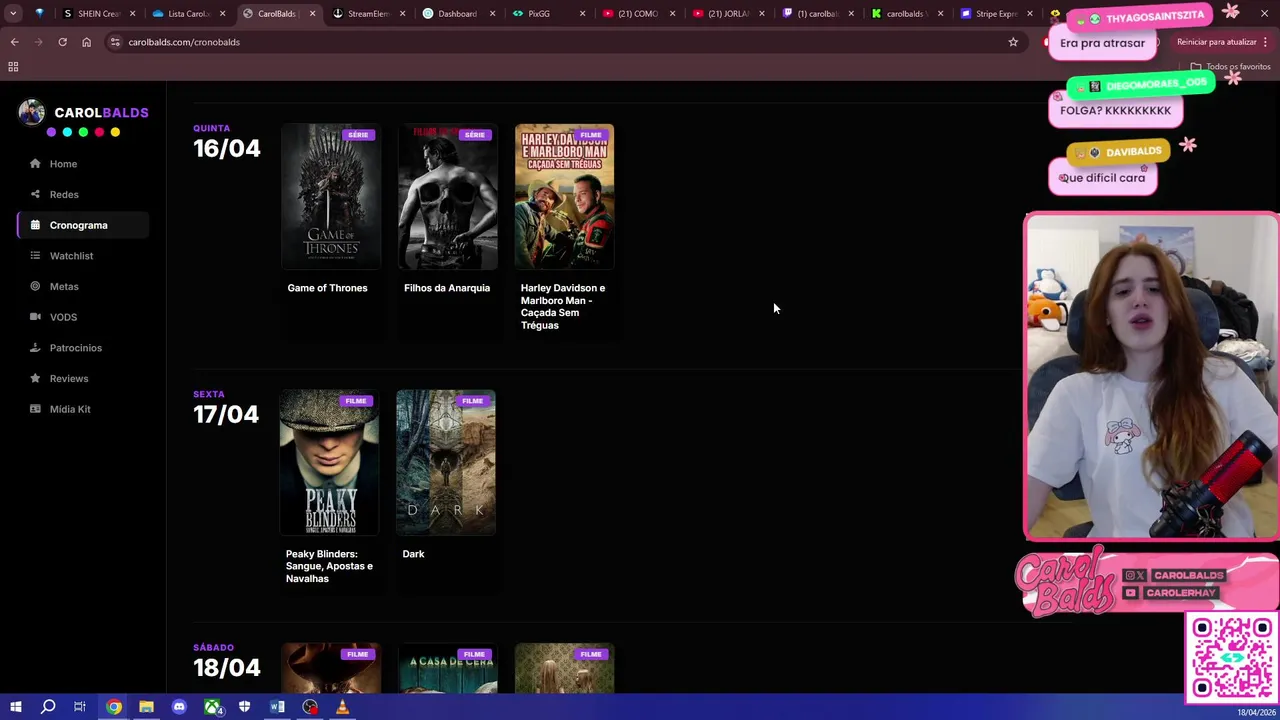
Task: Click the 16/04 date heading
Action: coord(227,148)
